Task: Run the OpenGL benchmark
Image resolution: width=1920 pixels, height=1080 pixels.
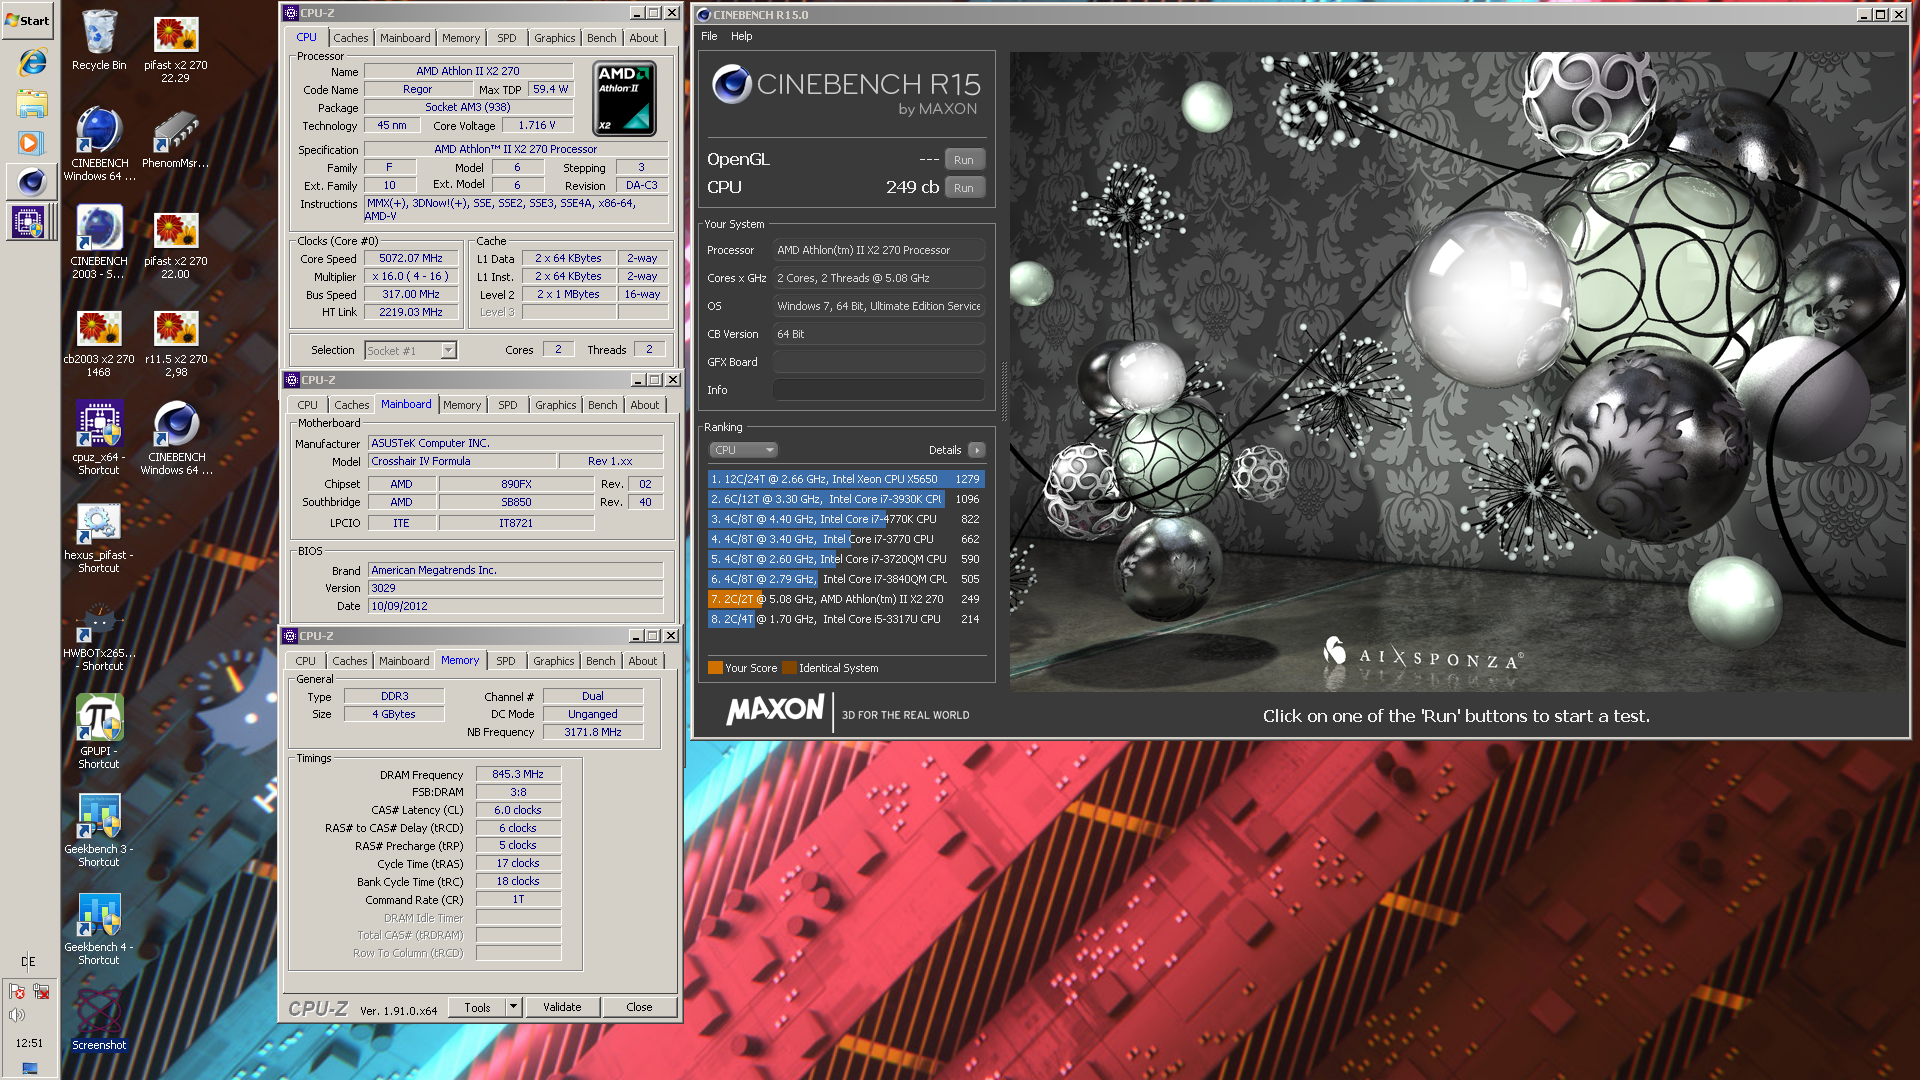Action: (964, 160)
